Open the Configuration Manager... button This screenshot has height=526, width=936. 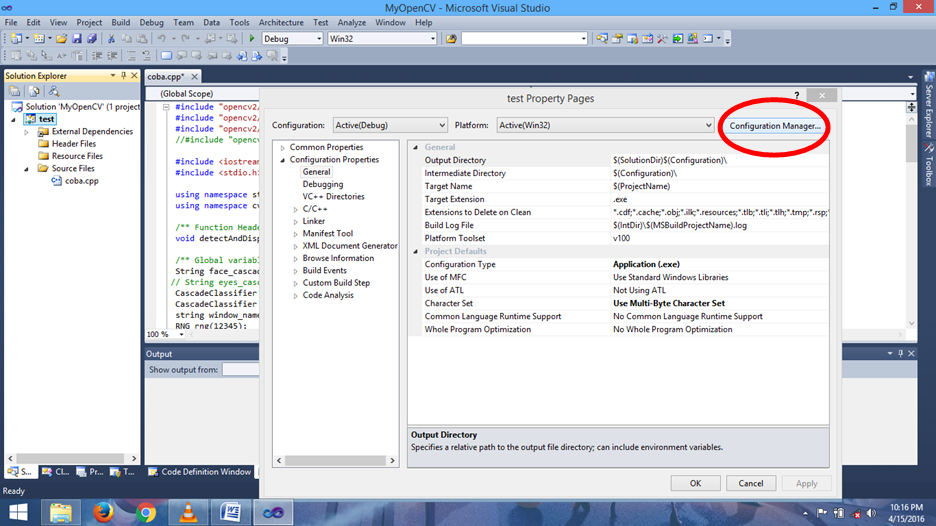(x=775, y=126)
